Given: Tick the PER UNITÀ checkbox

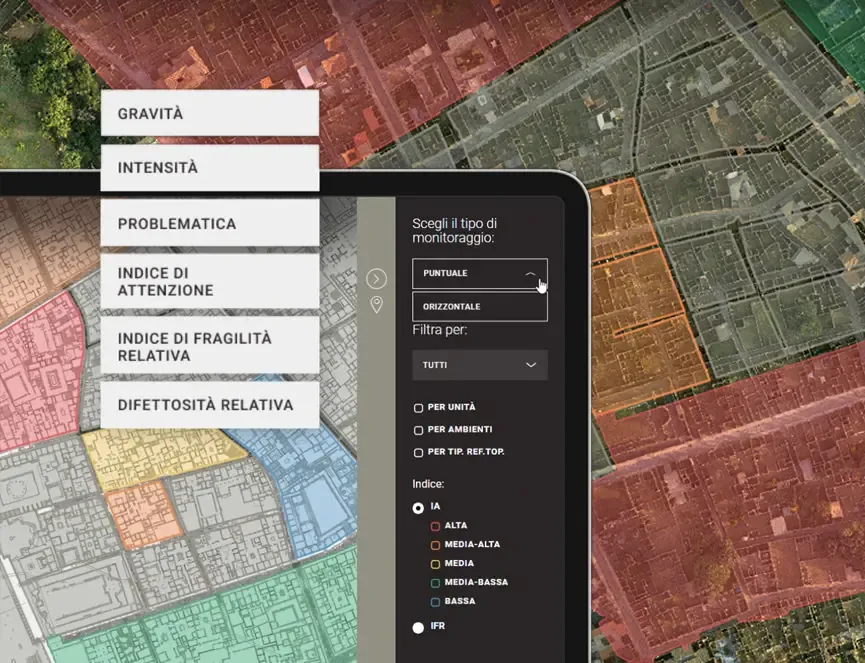Looking at the screenshot, I should point(418,408).
